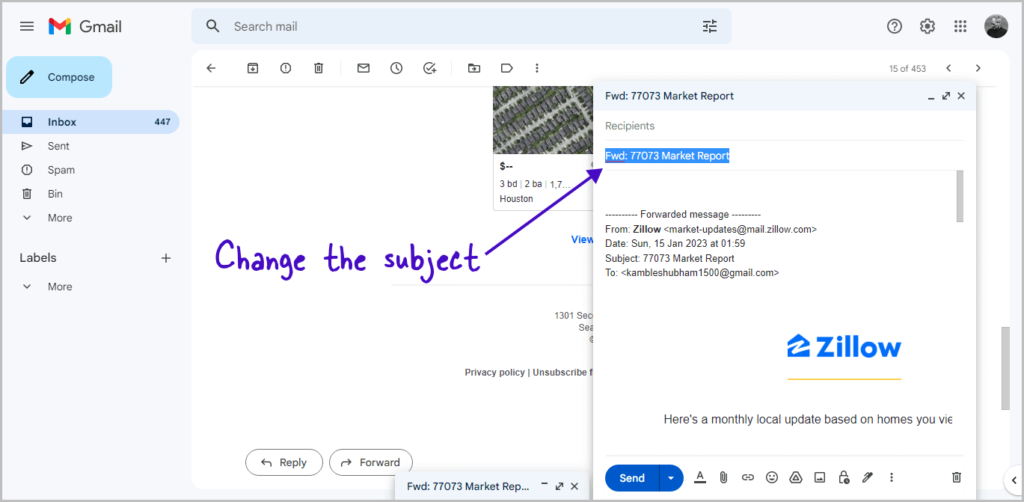Insert files using Google Drive

point(795,477)
